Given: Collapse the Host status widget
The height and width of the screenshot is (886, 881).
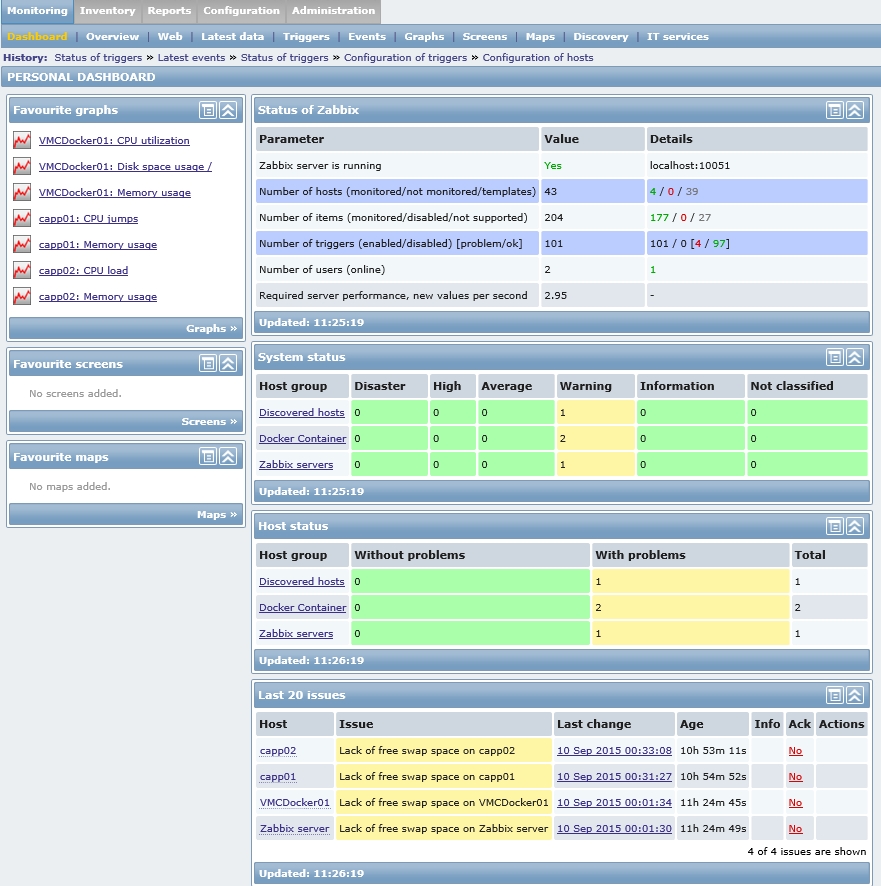Looking at the screenshot, I should [855, 526].
